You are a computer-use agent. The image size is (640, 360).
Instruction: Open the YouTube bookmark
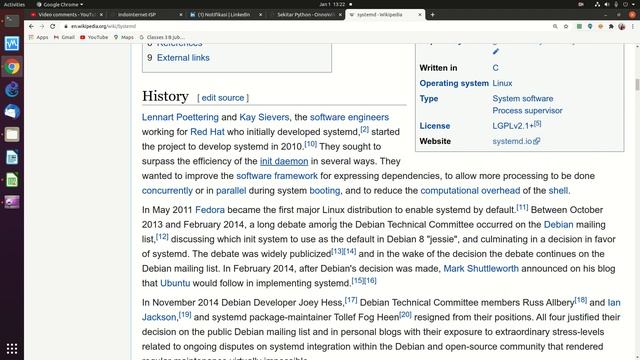tap(94, 37)
